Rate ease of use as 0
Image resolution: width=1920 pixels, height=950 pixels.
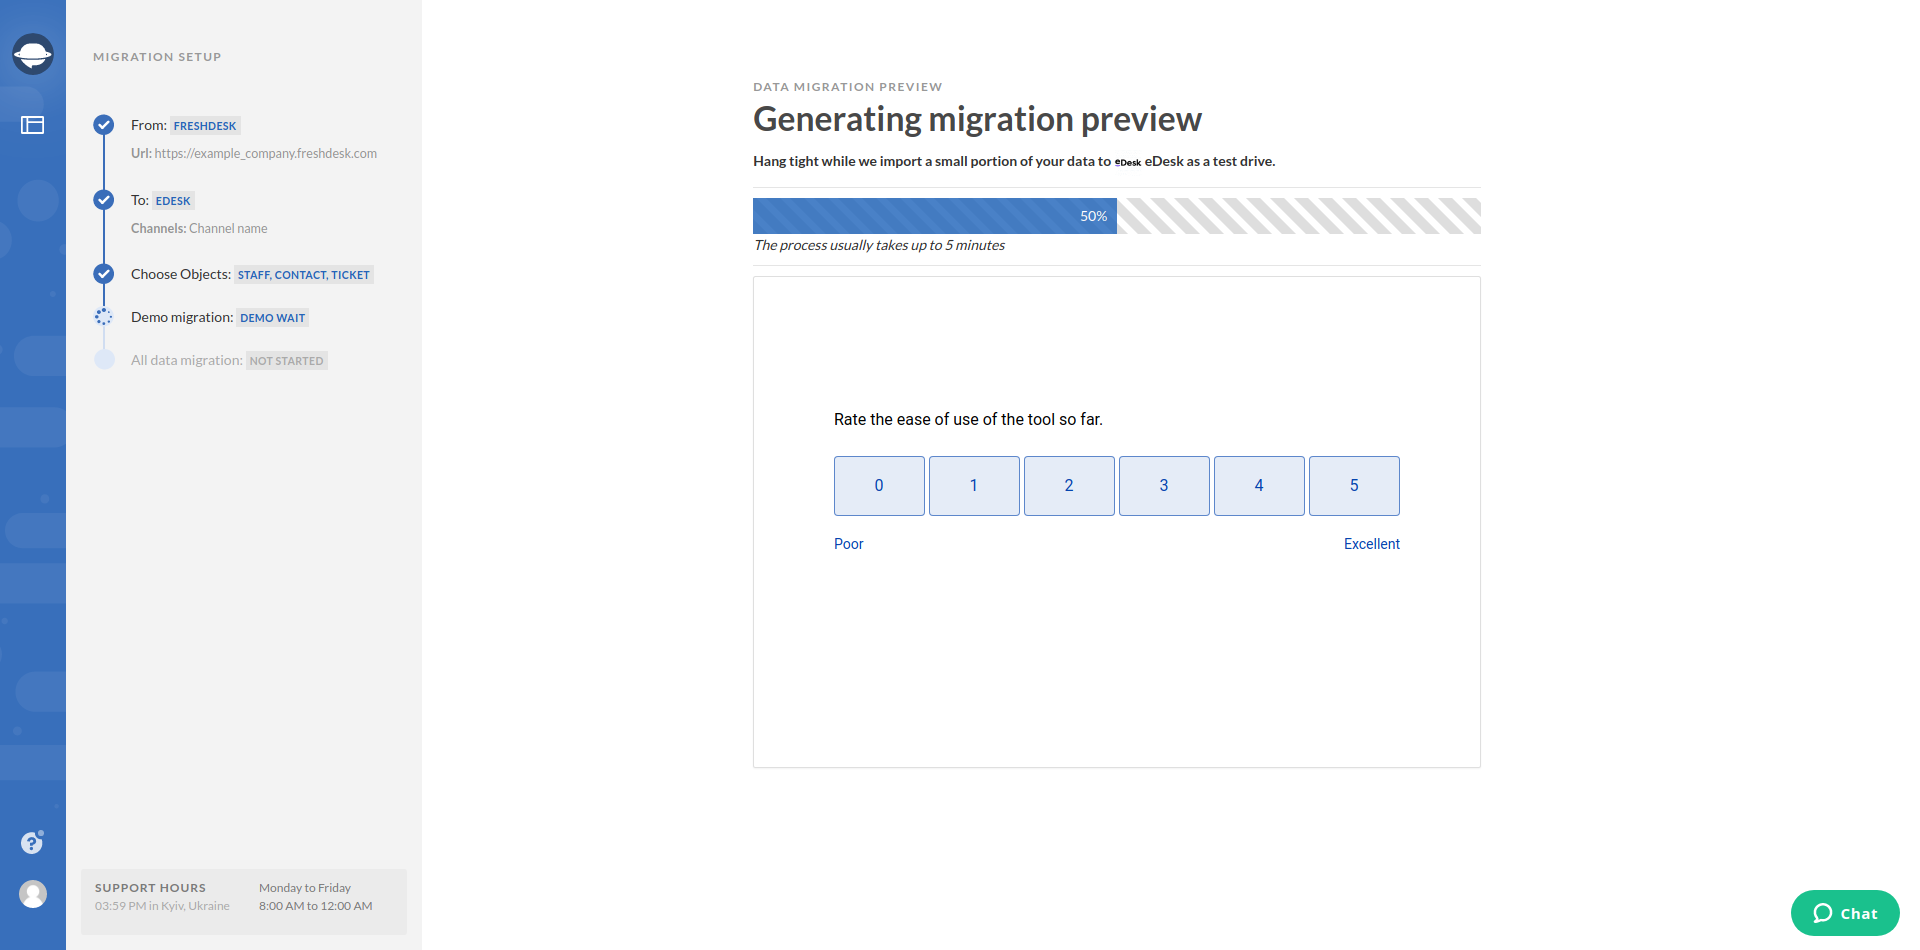click(879, 486)
